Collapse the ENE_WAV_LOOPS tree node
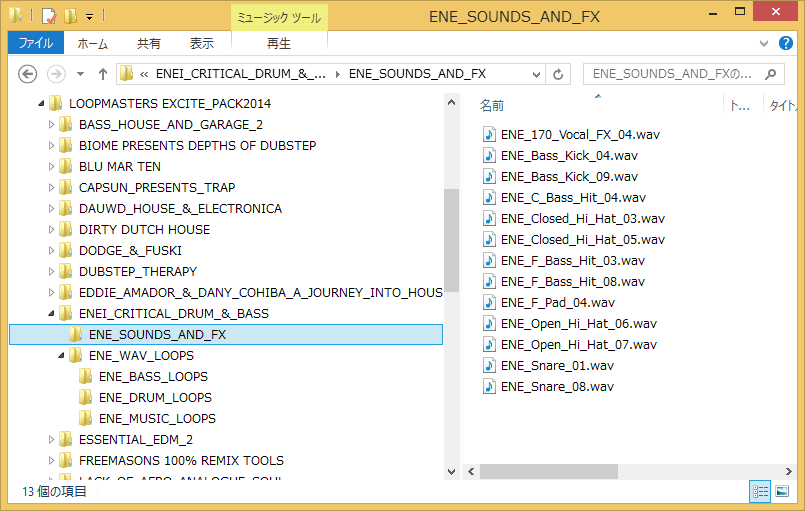Viewport: 805px width, 511px height. point(61,355)
